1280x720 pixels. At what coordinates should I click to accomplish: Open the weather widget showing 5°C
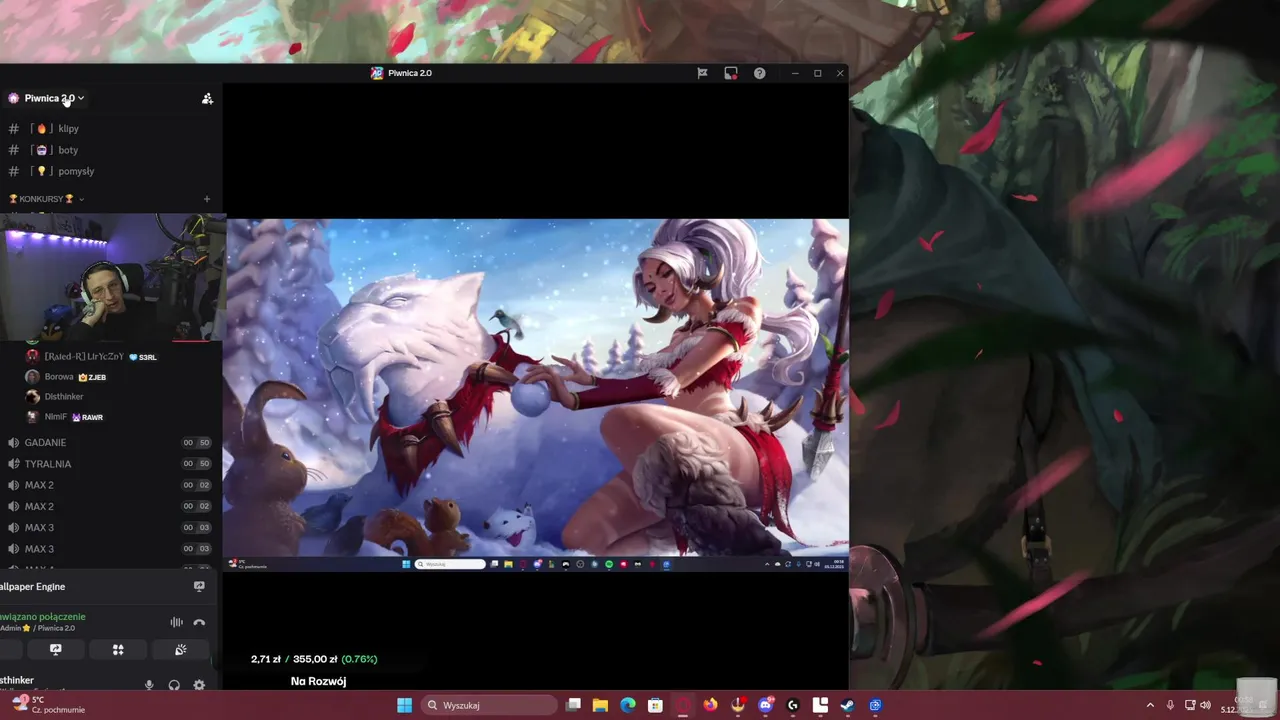pyautogui.click(x=48, y=705)
